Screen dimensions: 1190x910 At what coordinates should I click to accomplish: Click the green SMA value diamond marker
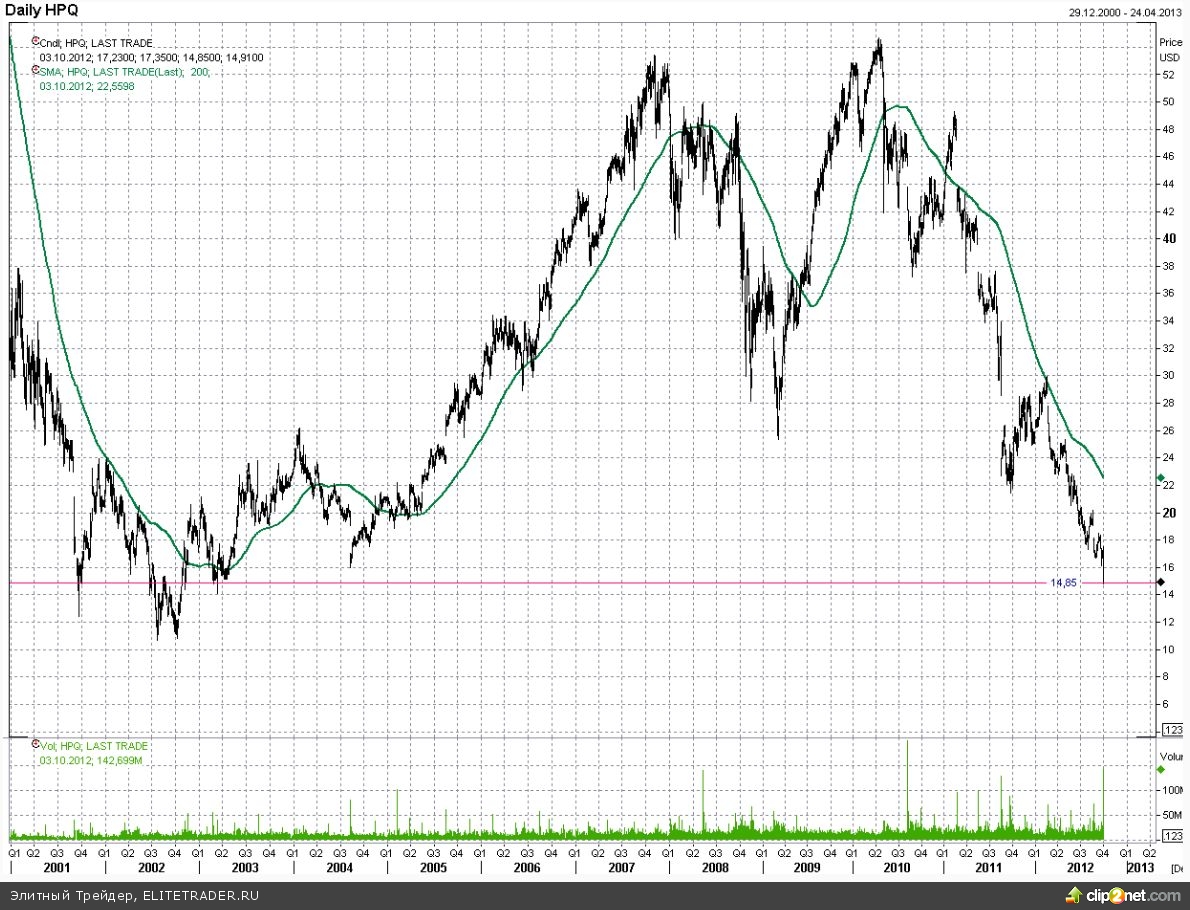coord(1160,477)
